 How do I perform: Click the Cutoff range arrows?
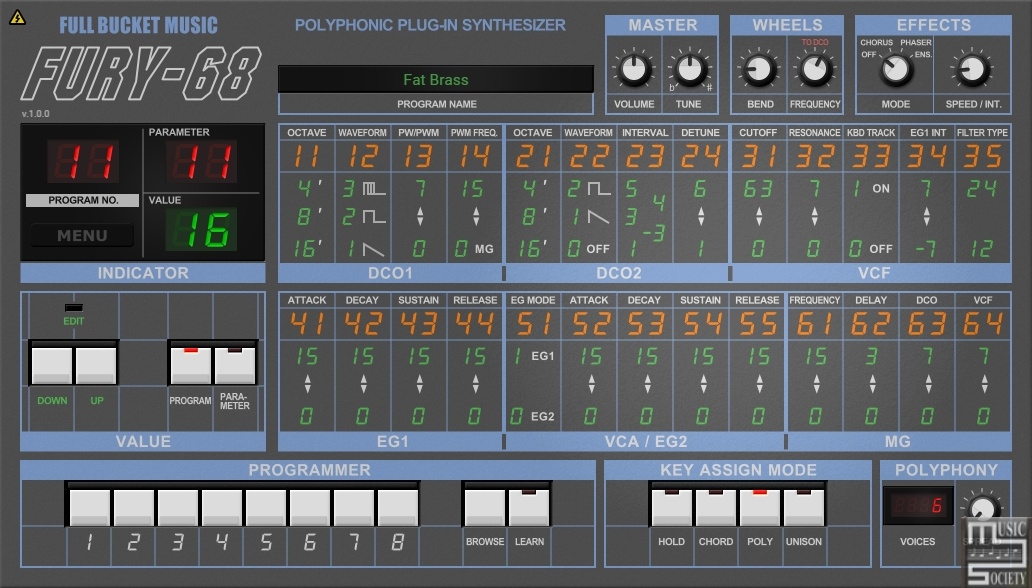pyautogui.click(x=759, y=216)
